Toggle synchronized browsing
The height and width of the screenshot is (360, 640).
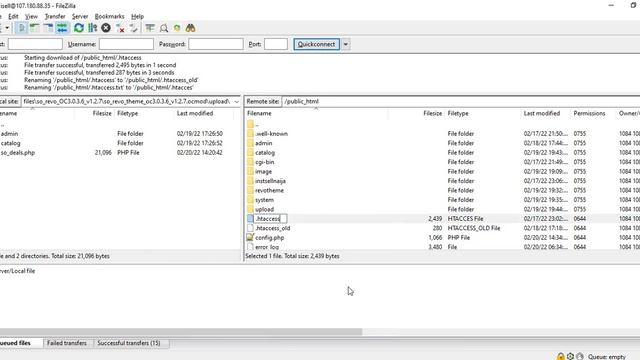point(177,28)
